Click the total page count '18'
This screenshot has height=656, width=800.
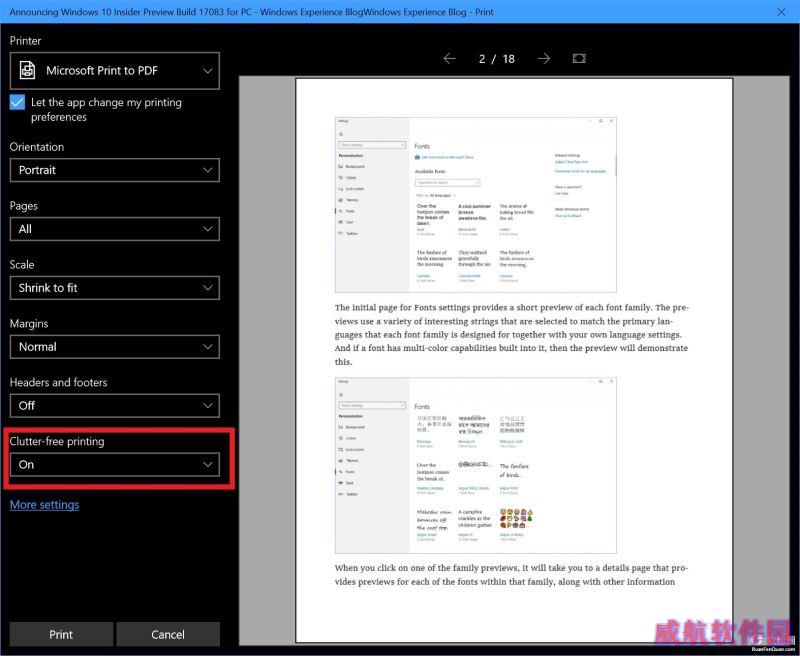tap(509, 59)
